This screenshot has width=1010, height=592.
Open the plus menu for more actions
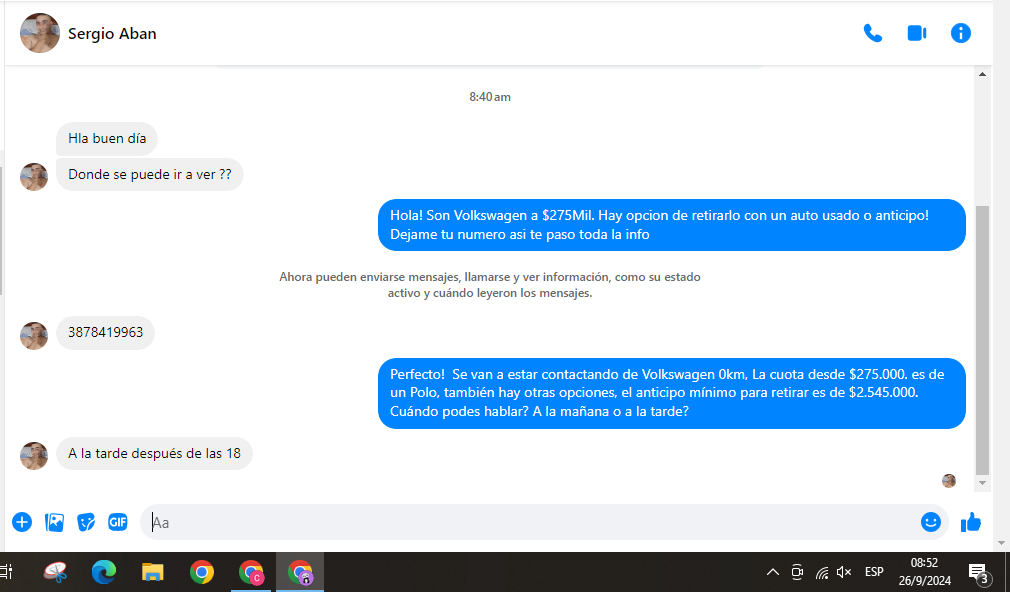[x=22, y=522]
